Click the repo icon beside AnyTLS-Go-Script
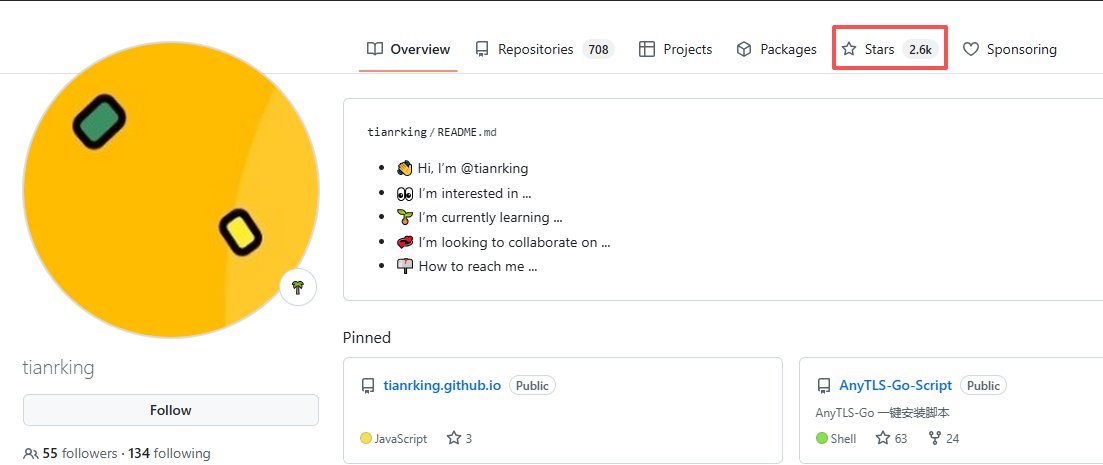The image size is (1103, 465). coord(824,386)
